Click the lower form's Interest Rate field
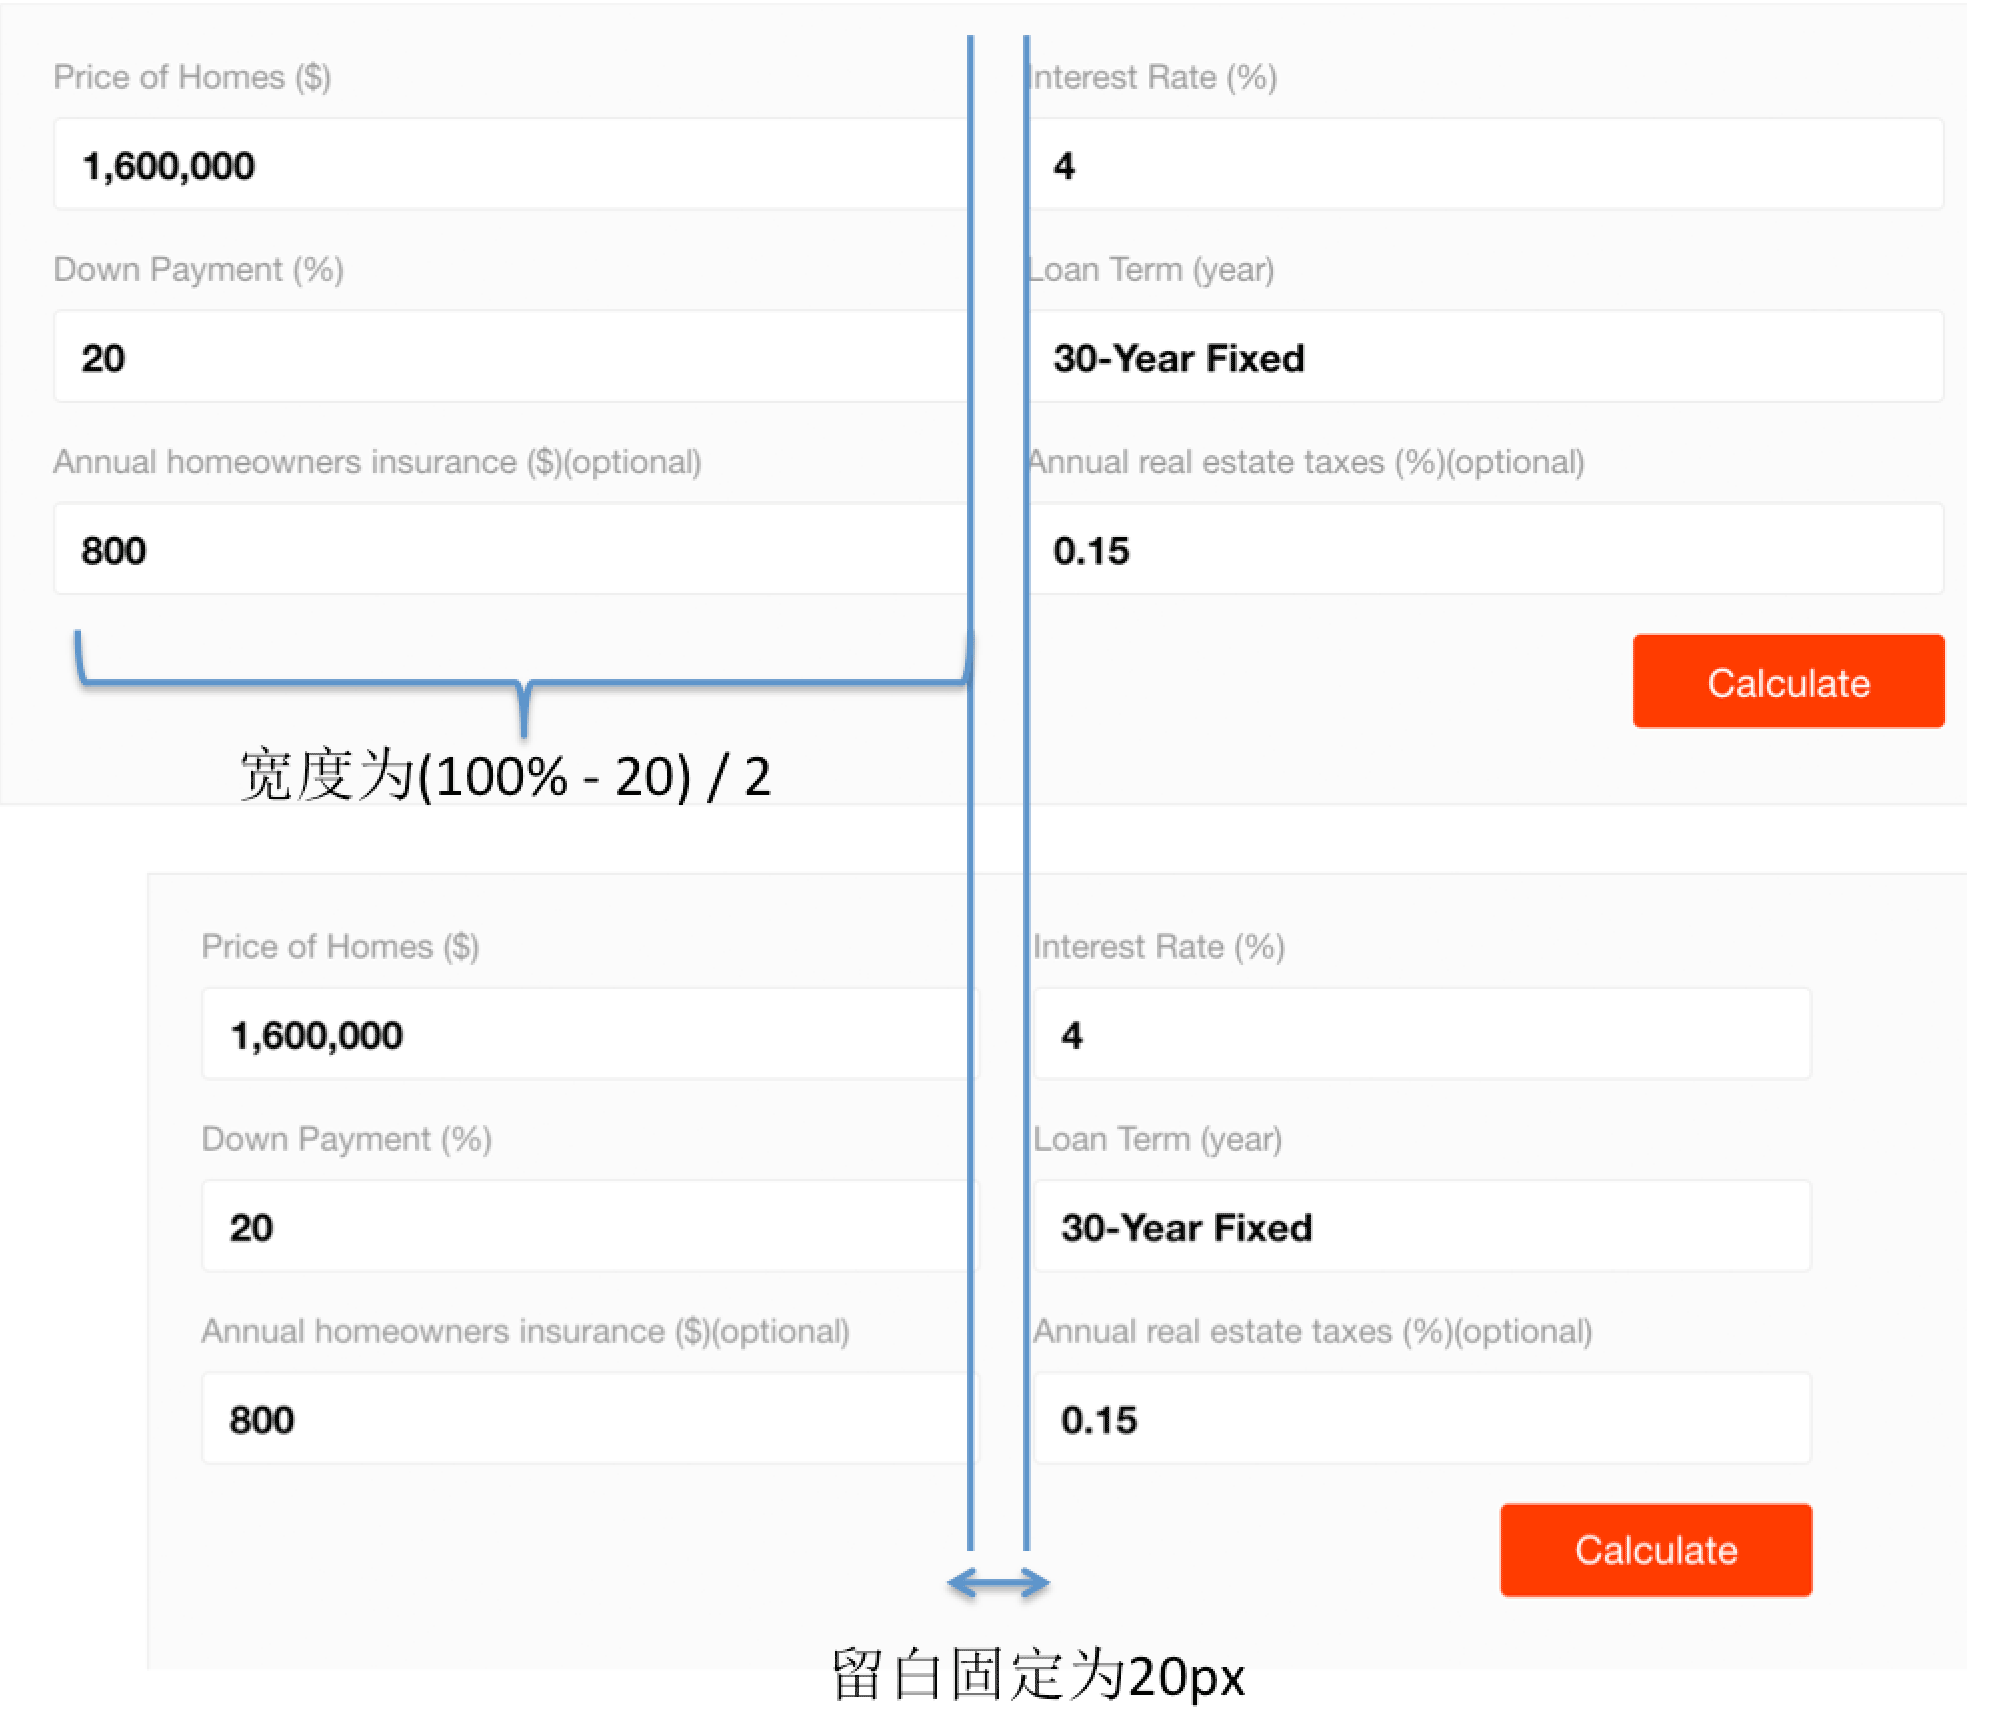The image size is (2006, 1714). tap(1422, 1034)
